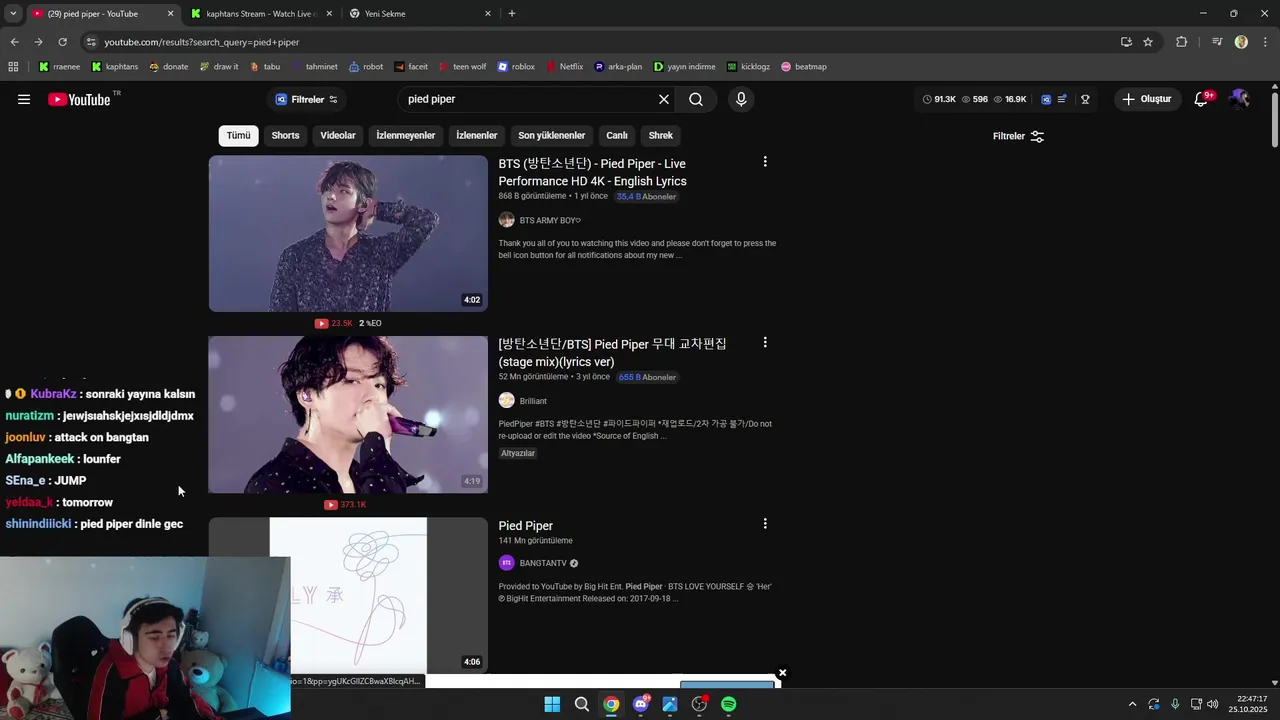Open the Windows Start menu
The image size is (1280, 720).
tap(552, 704)
